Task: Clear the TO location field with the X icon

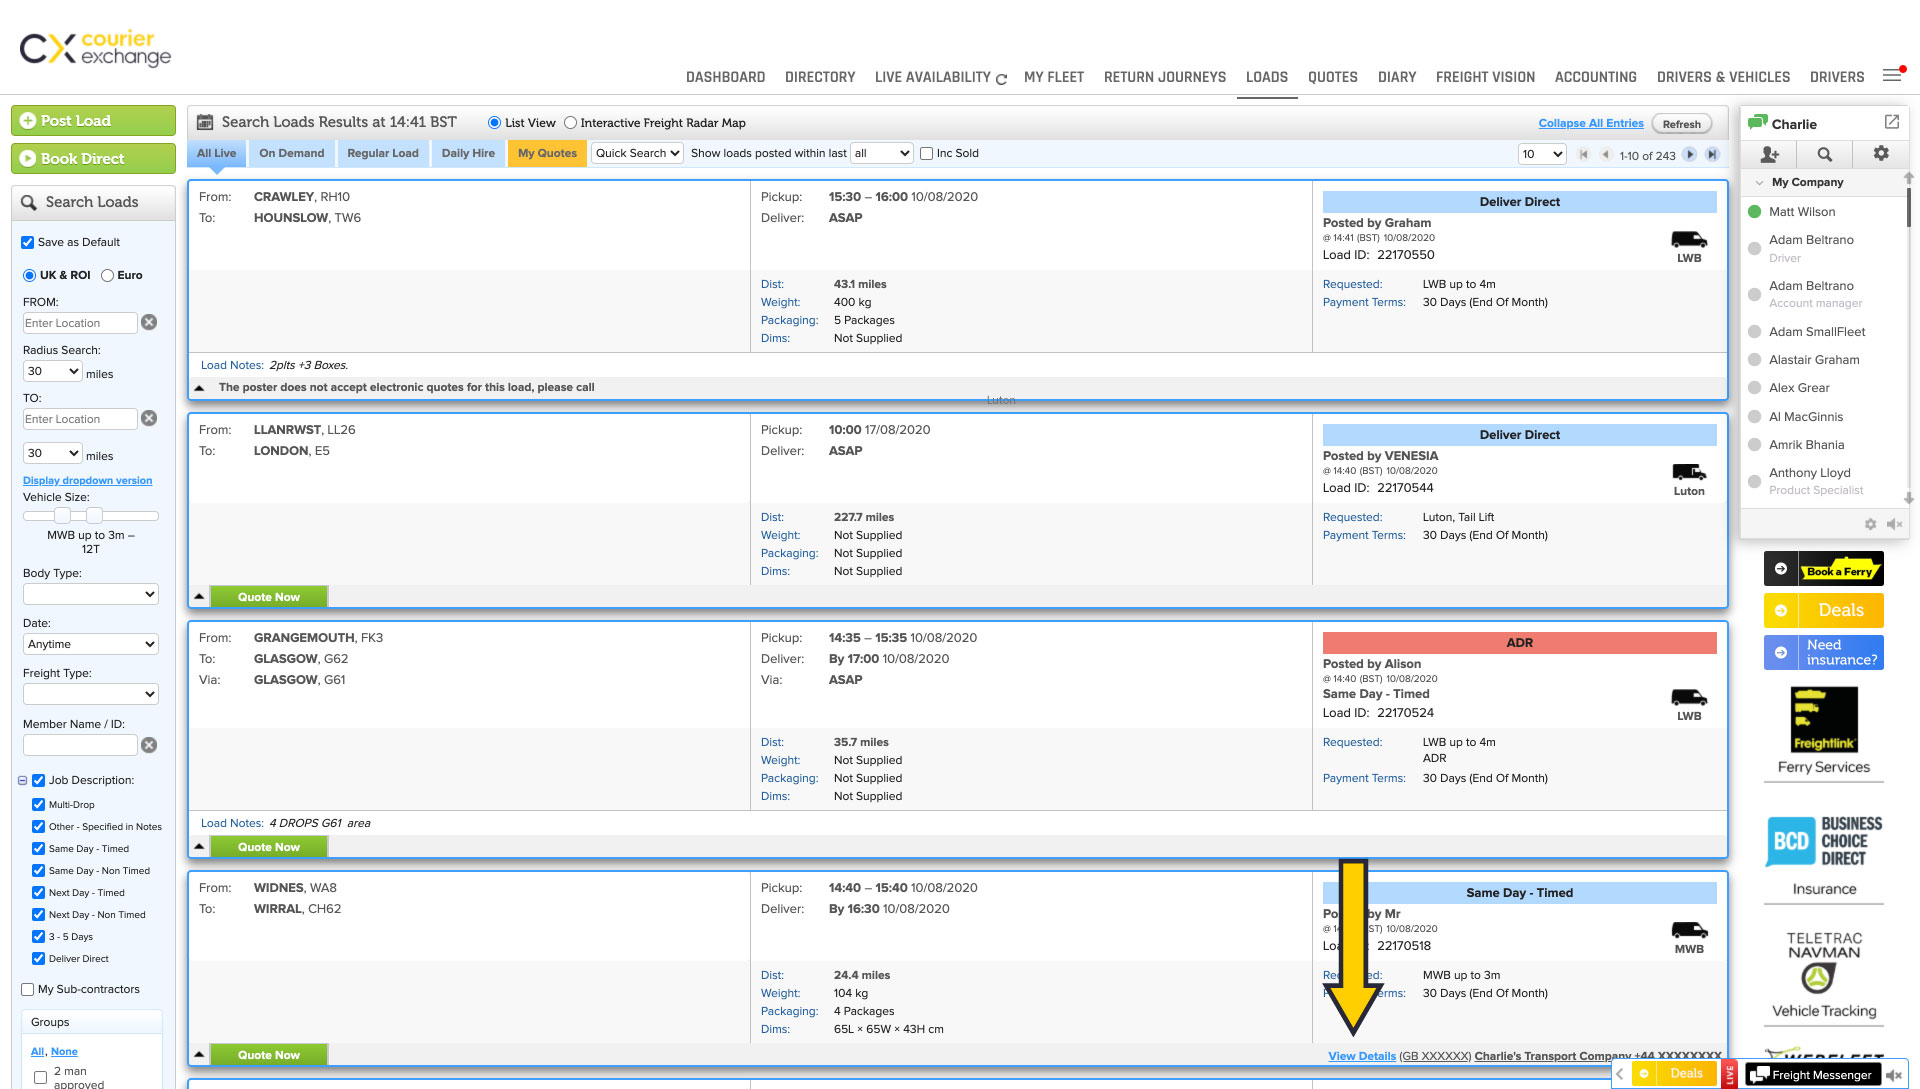Action: pyautogui.click(x=149, y=418)
